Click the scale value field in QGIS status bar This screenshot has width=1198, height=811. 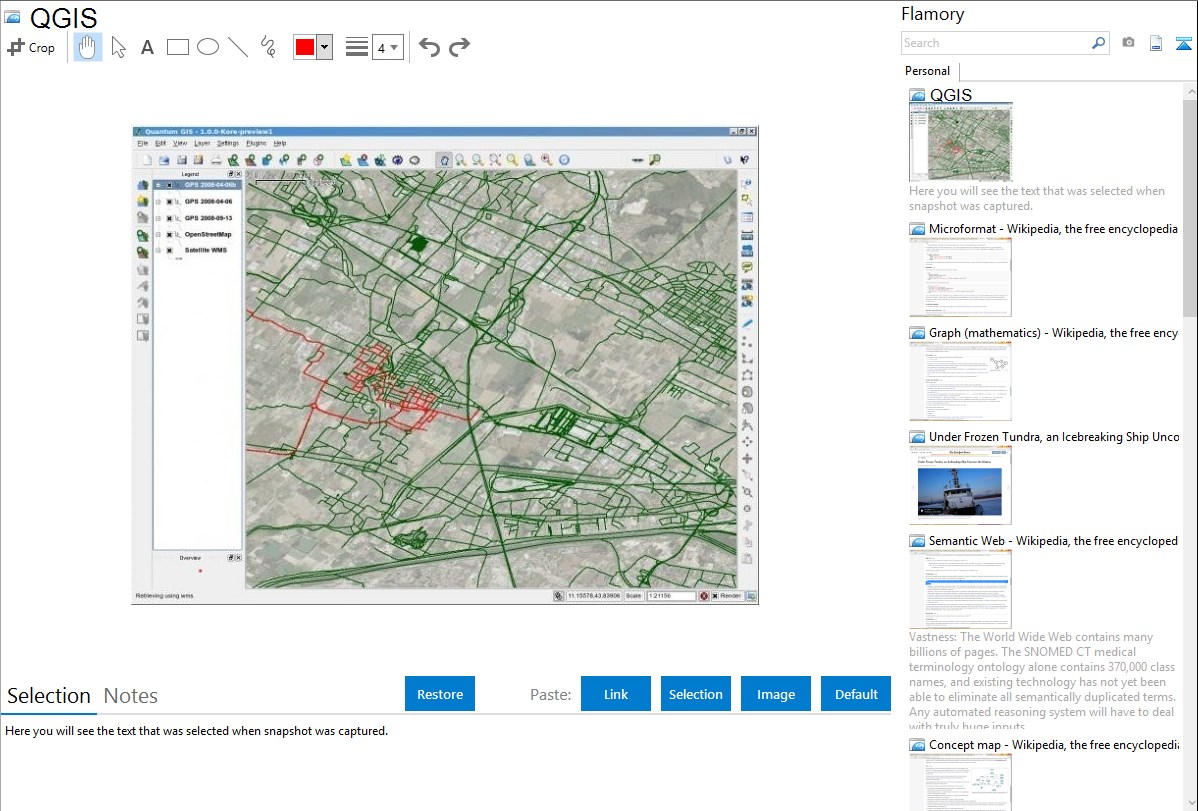tap(671, 595)
